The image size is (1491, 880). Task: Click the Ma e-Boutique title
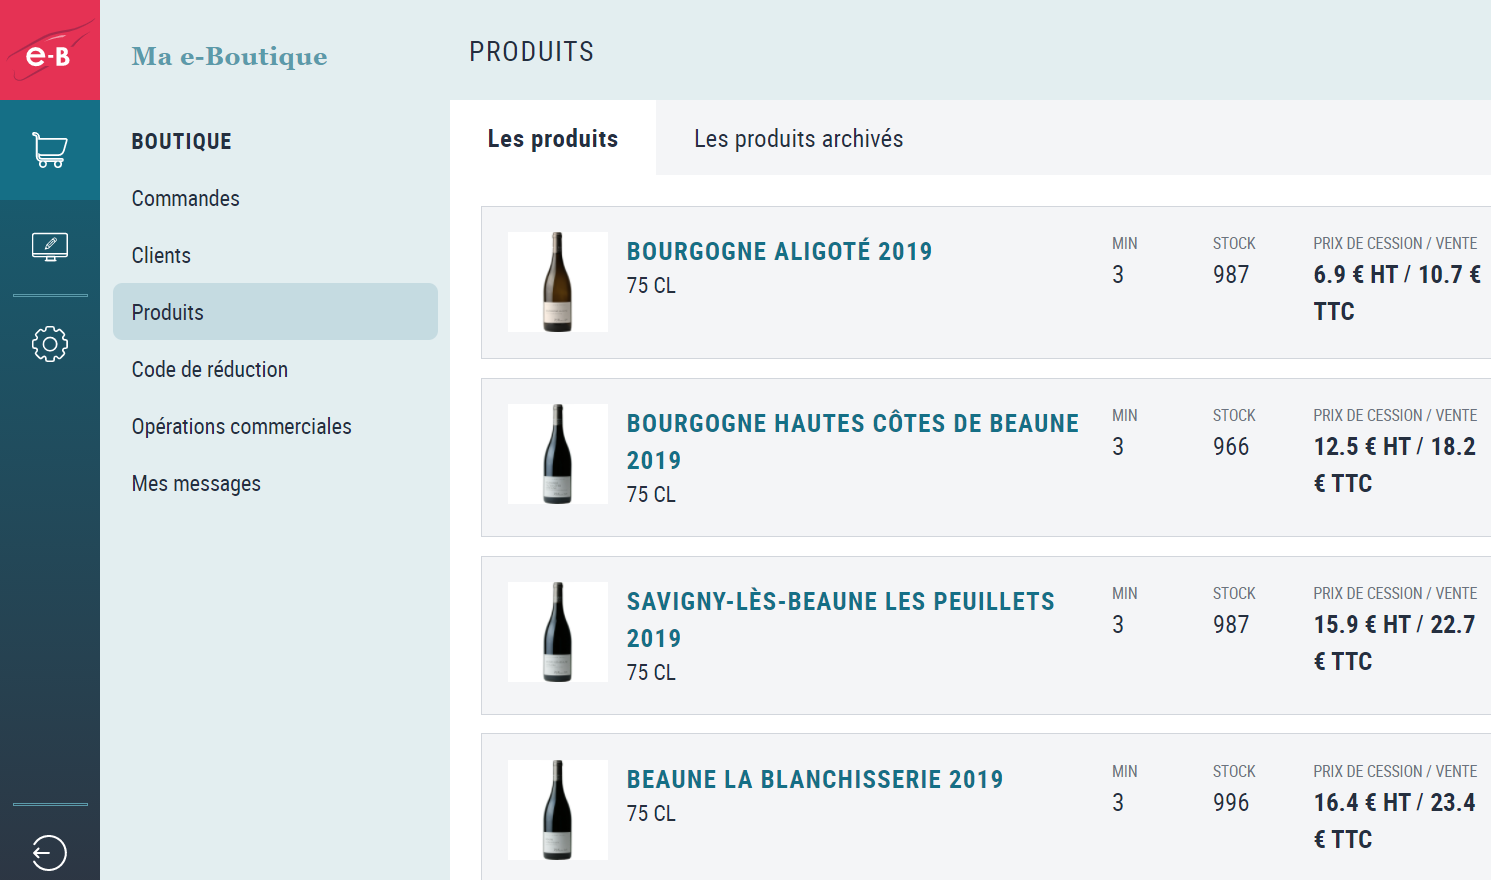tap(230, 57)
